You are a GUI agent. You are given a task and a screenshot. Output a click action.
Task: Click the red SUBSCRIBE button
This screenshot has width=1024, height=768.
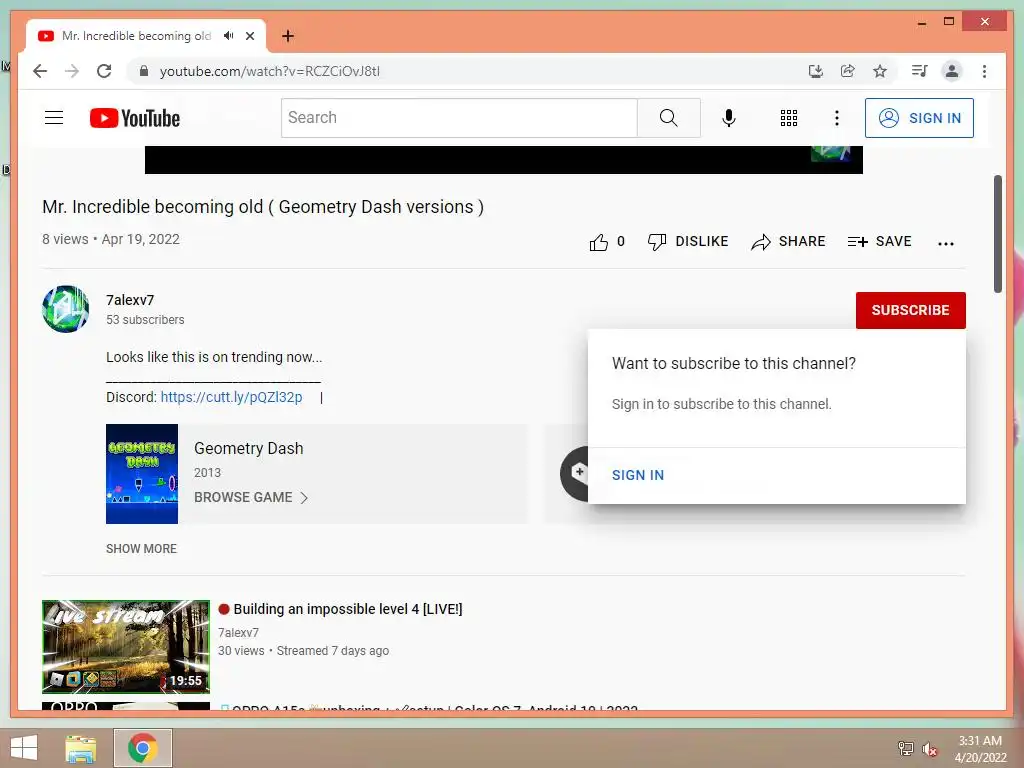click(910, 310)
